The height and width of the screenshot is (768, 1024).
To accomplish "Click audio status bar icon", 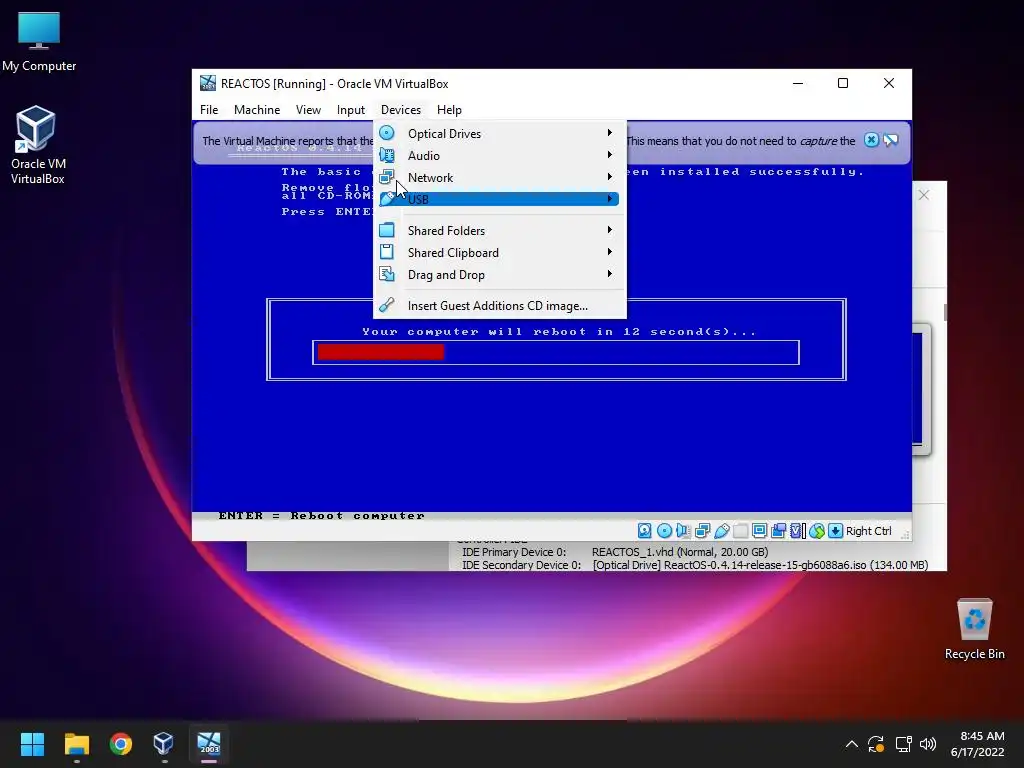I will click(683, 531).
